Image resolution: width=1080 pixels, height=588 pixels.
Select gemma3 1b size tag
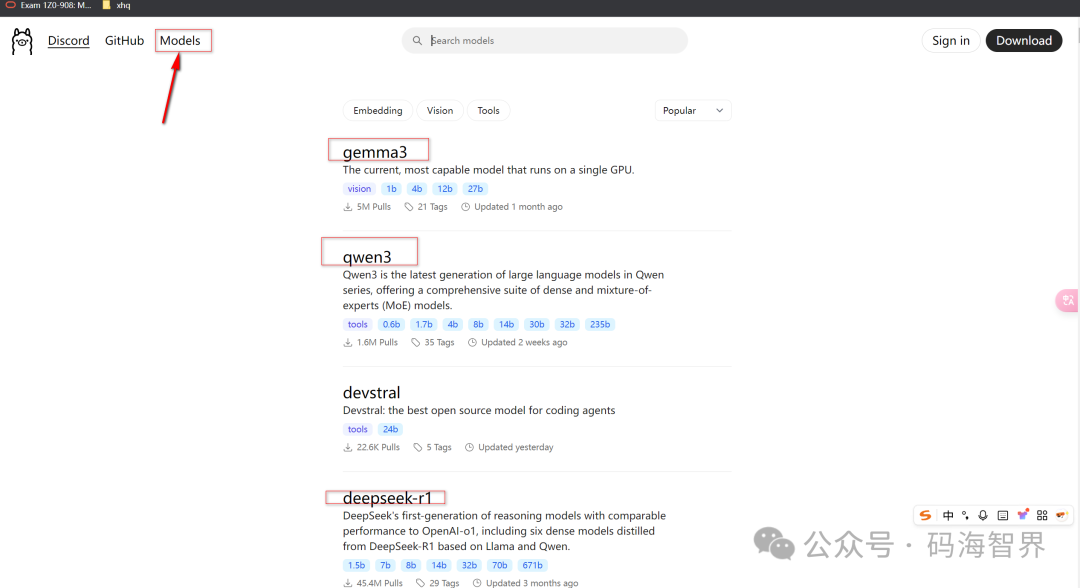[391, 189]
